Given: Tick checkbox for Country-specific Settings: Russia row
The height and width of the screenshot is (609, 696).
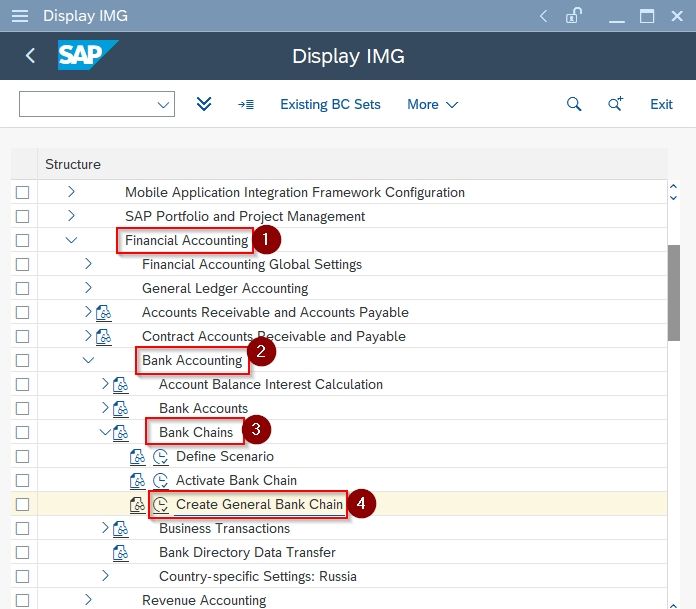Looking at the screenshot, I should tap(22, 576).
